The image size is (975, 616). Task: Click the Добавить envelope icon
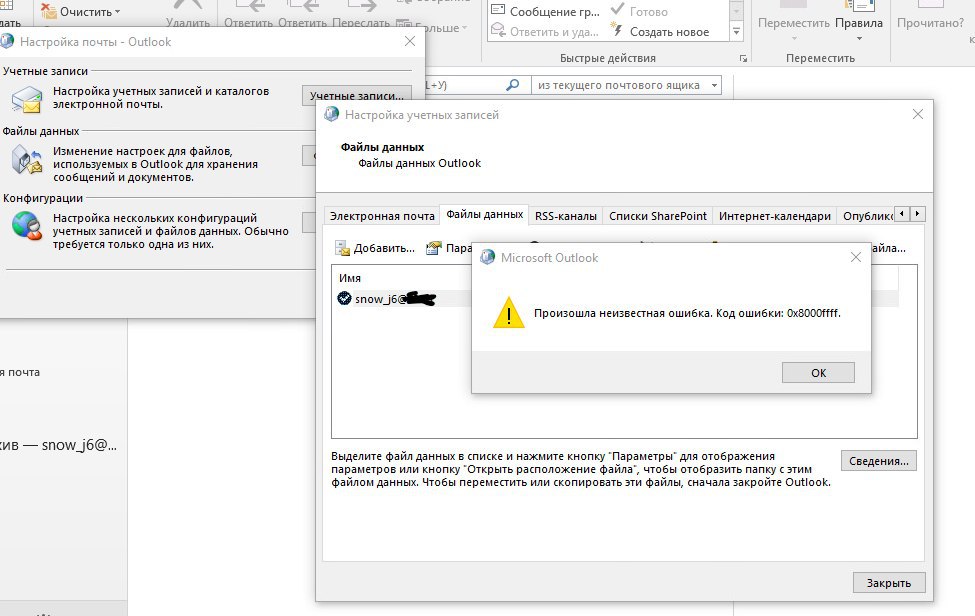[x=343, y=248]
